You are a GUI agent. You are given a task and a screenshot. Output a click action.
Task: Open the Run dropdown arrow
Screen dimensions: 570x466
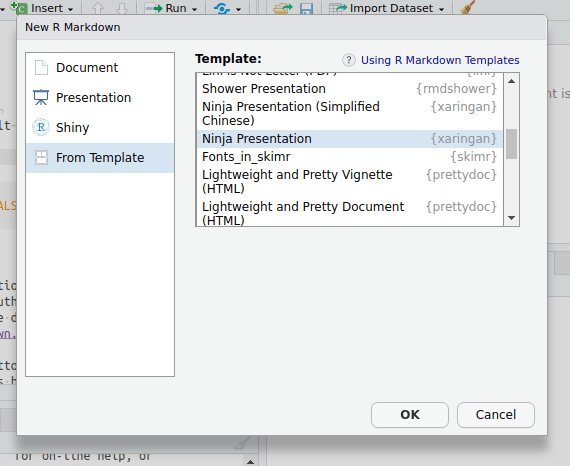click(x=194, y=9)
